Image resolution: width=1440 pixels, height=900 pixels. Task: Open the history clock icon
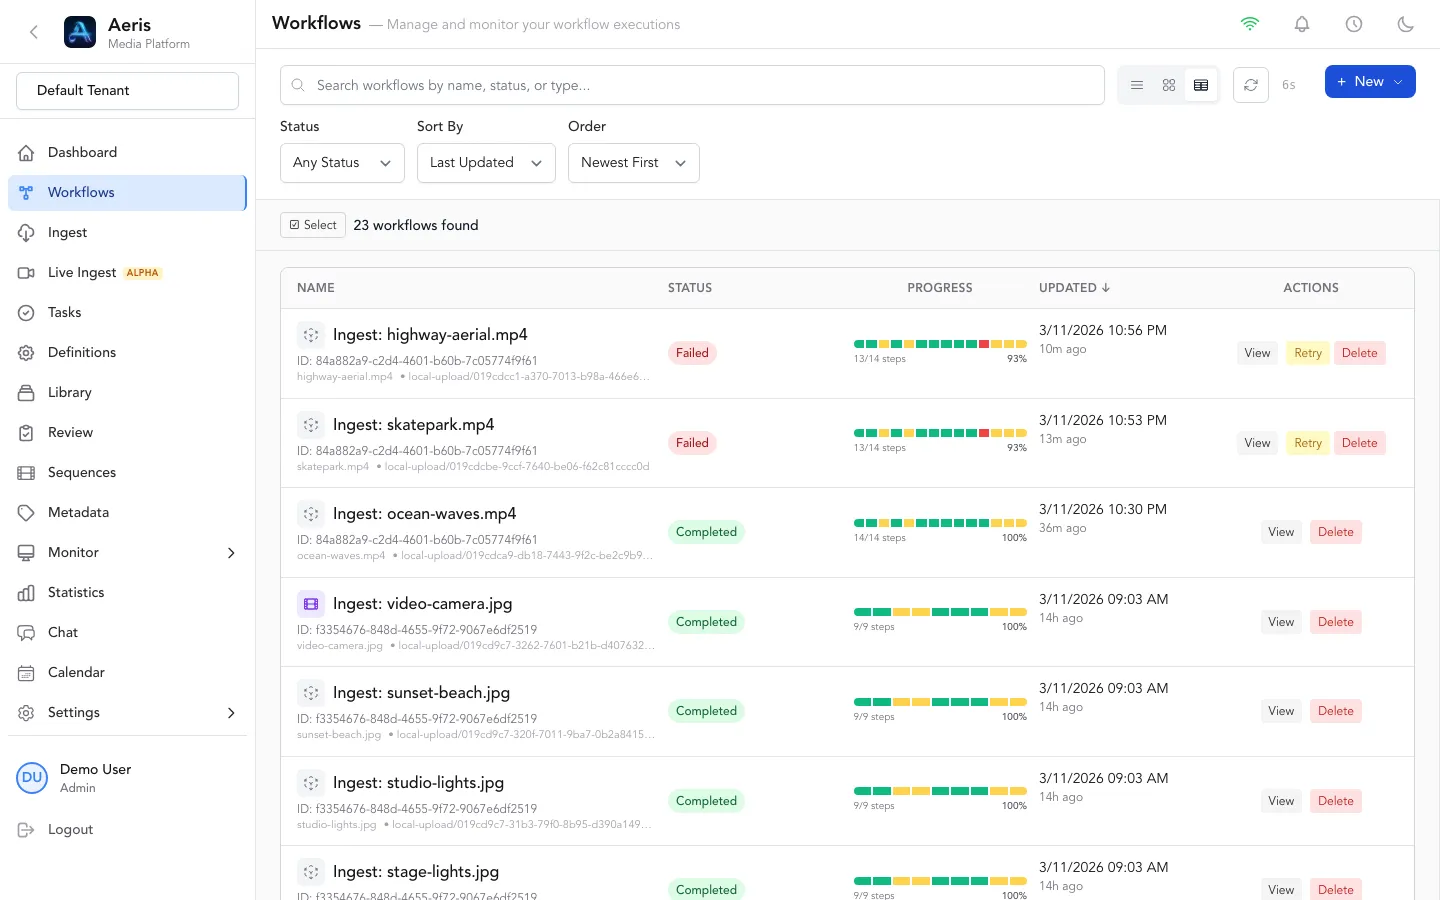pos(1354,24)
